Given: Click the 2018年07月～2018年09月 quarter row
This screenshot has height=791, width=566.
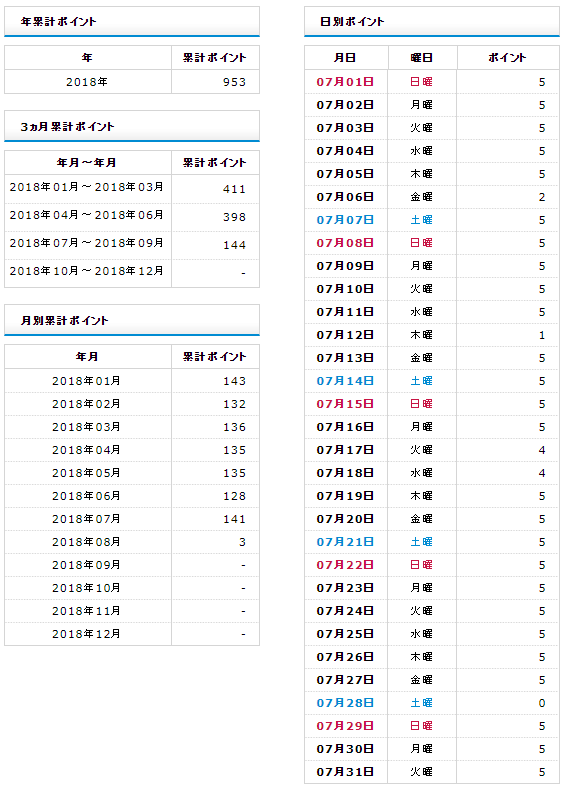Looking at the screenshot, I should pyautogui.click(x=132, y=245).
